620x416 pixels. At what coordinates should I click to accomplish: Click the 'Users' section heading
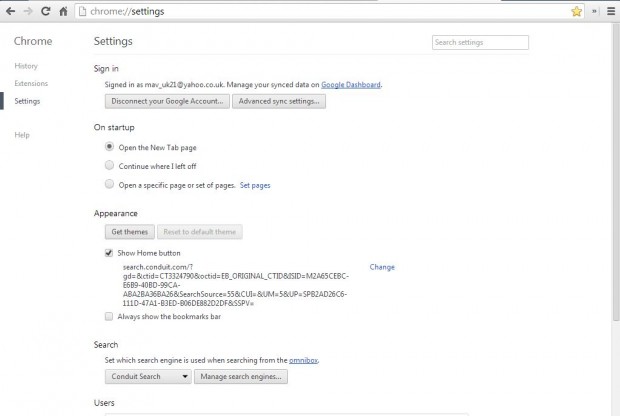(104, 403)
